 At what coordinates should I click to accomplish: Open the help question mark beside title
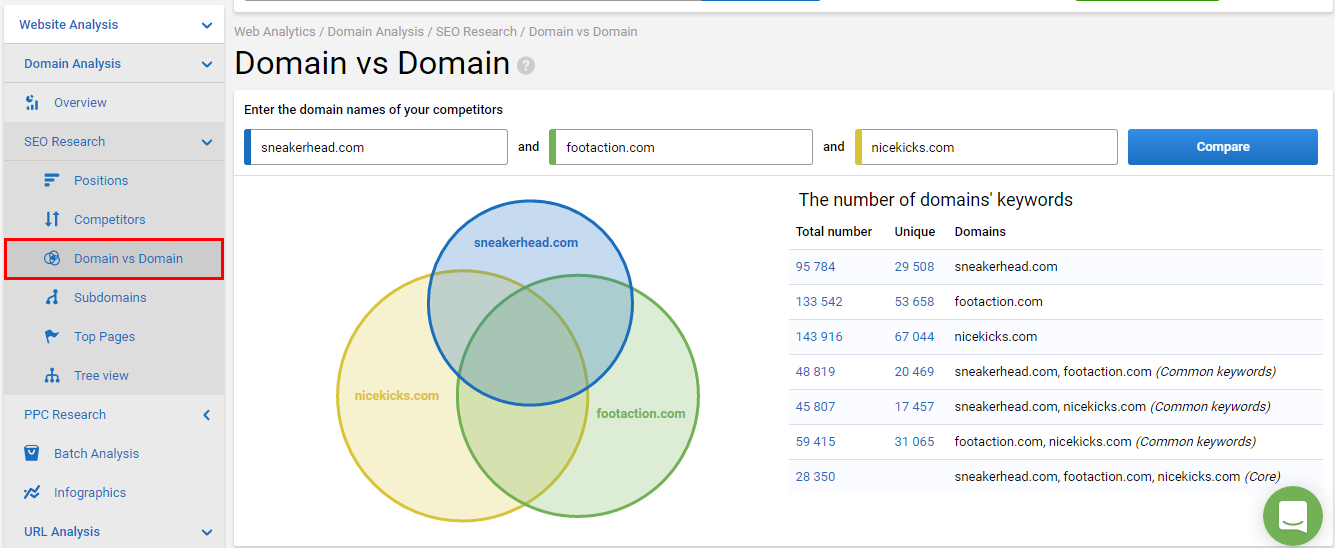526,65
